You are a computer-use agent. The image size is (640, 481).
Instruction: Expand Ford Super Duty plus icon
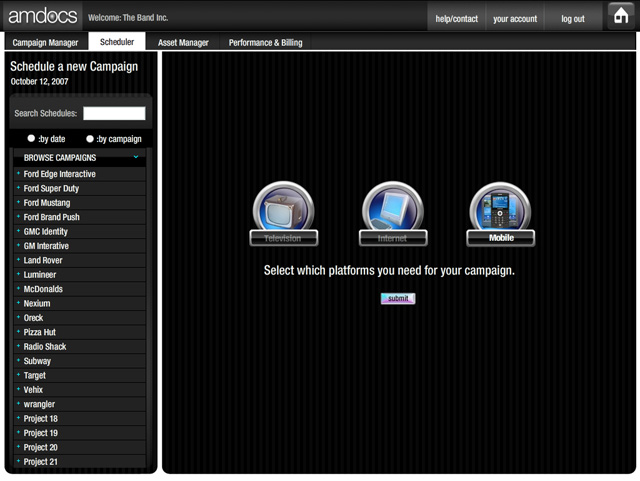click(18, 188)
